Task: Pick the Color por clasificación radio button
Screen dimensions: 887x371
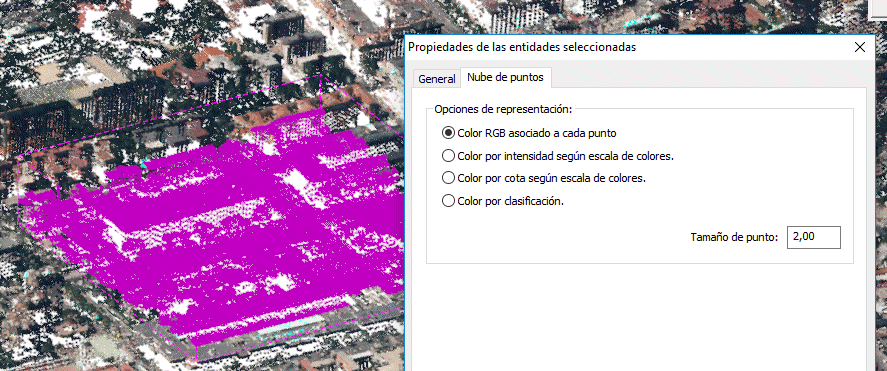Action: pos(448,201)
